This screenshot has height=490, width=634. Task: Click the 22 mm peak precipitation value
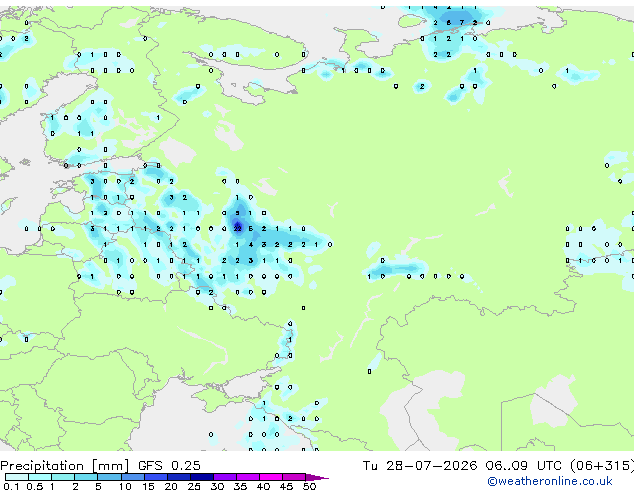(x=237, y=228)
